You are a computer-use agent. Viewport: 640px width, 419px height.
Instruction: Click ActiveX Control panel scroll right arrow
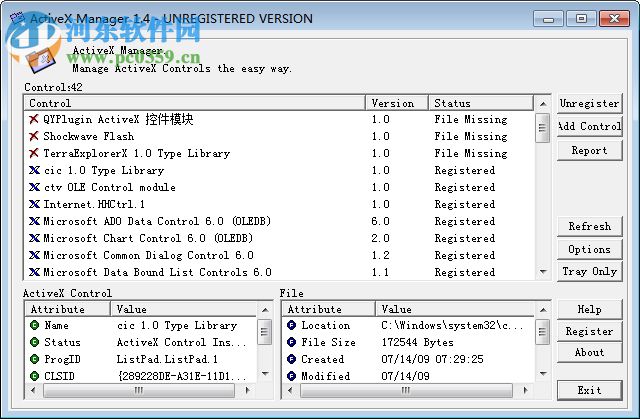click(247, 390)
